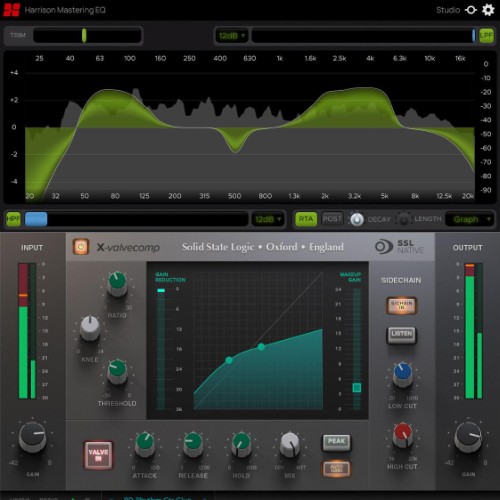Toggle the LPF filter button
Image resolution: width=500 pixels, height=500 pixels.
click(486, 35)
